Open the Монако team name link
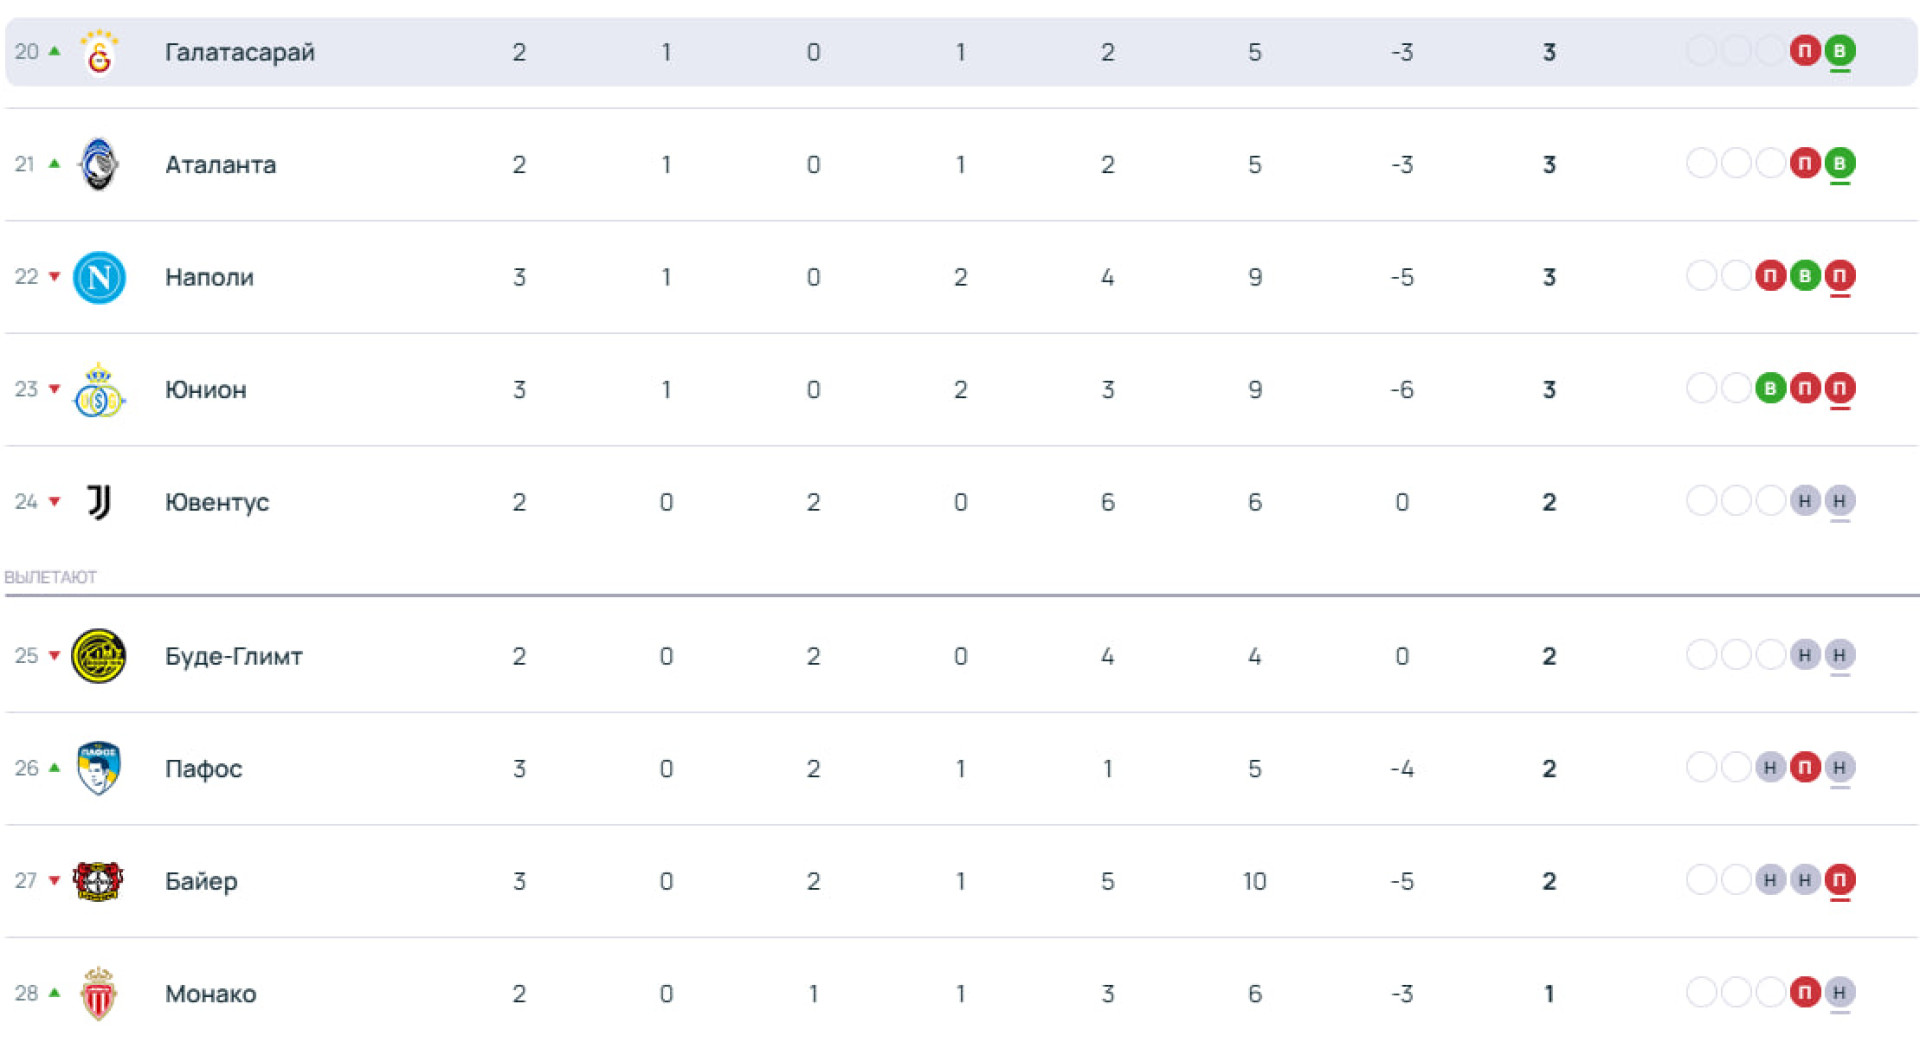 (x=210, y=994)
